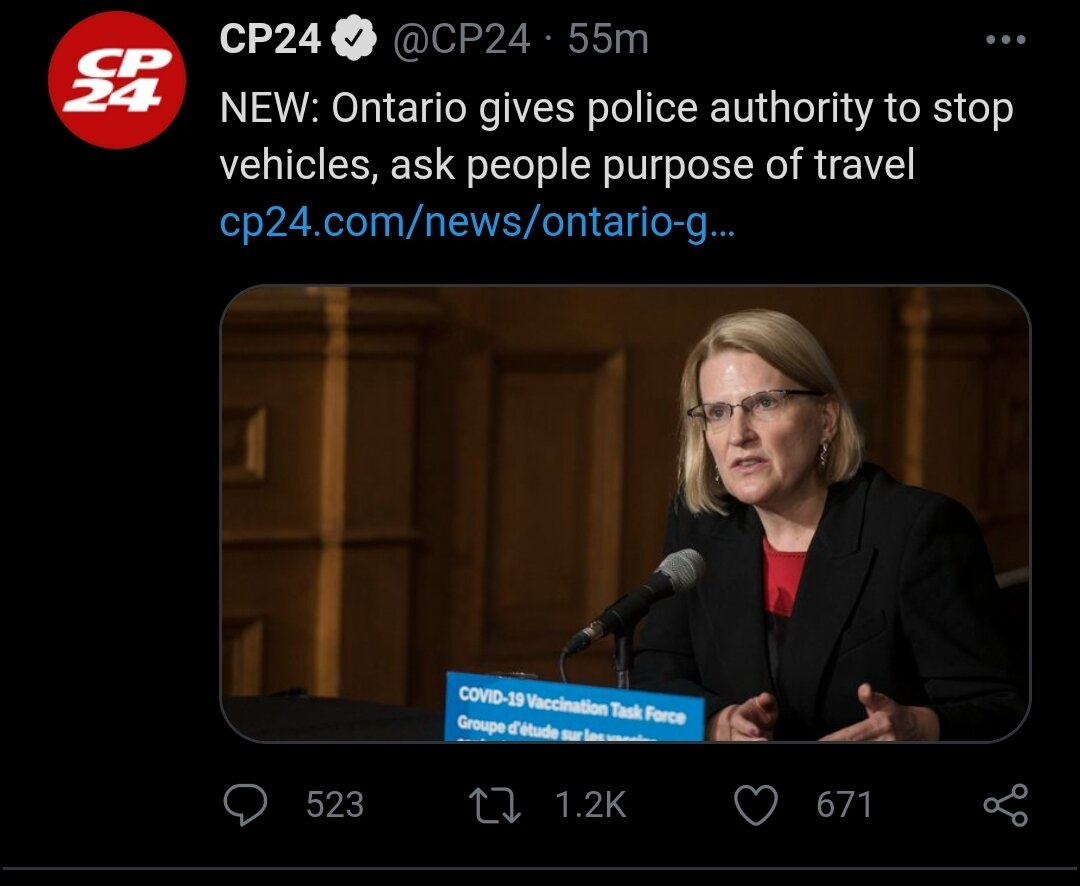Image resolution: width=1080 pixels, height=886 pixels.
Task: Click the 671 likes count
Action: [x=845, y=805]
